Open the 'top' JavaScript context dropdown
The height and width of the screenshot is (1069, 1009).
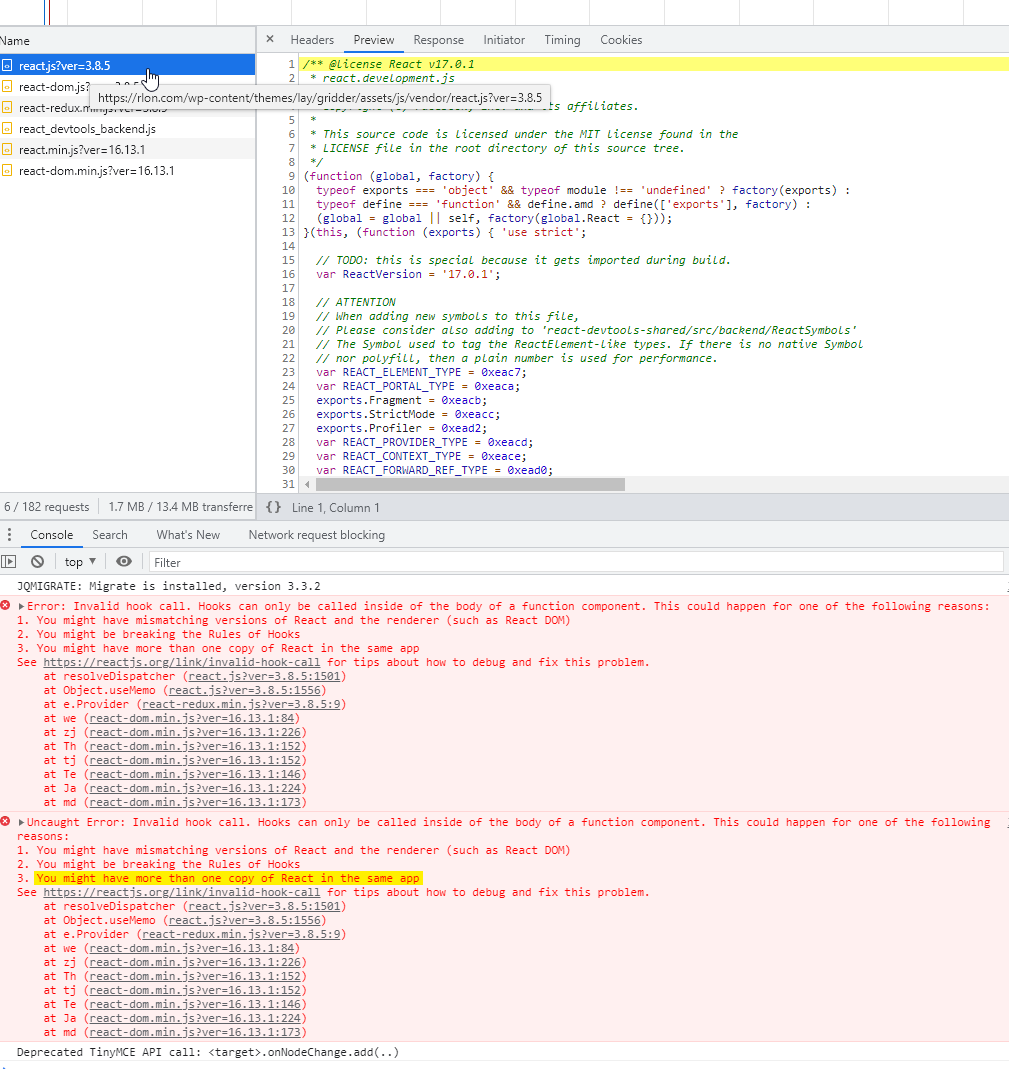[80, 562]
